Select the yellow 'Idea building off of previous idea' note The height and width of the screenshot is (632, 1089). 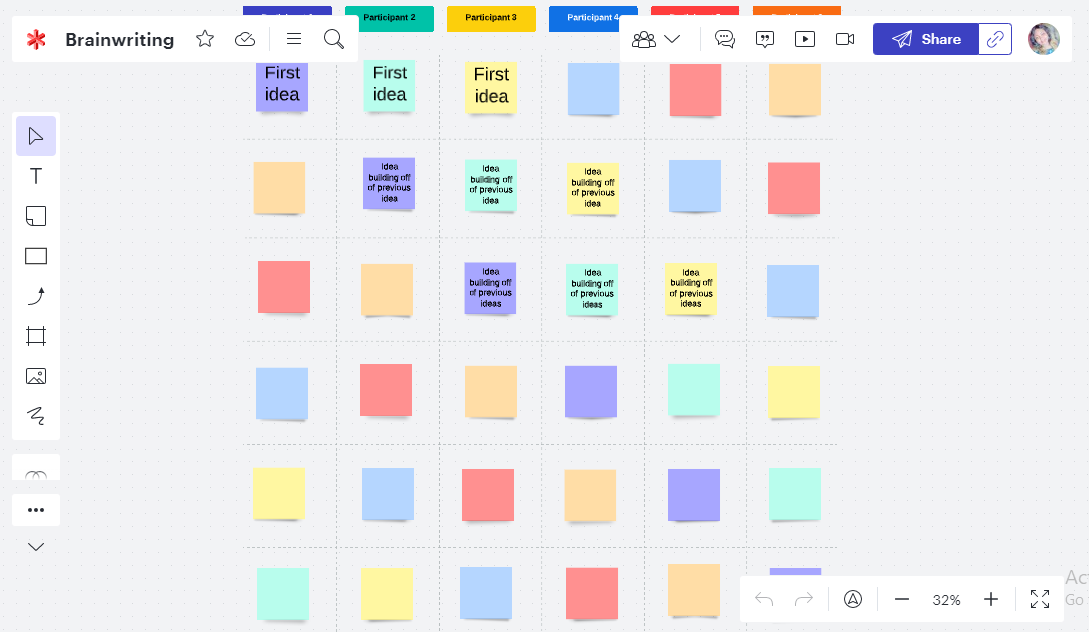pos(592,188)
